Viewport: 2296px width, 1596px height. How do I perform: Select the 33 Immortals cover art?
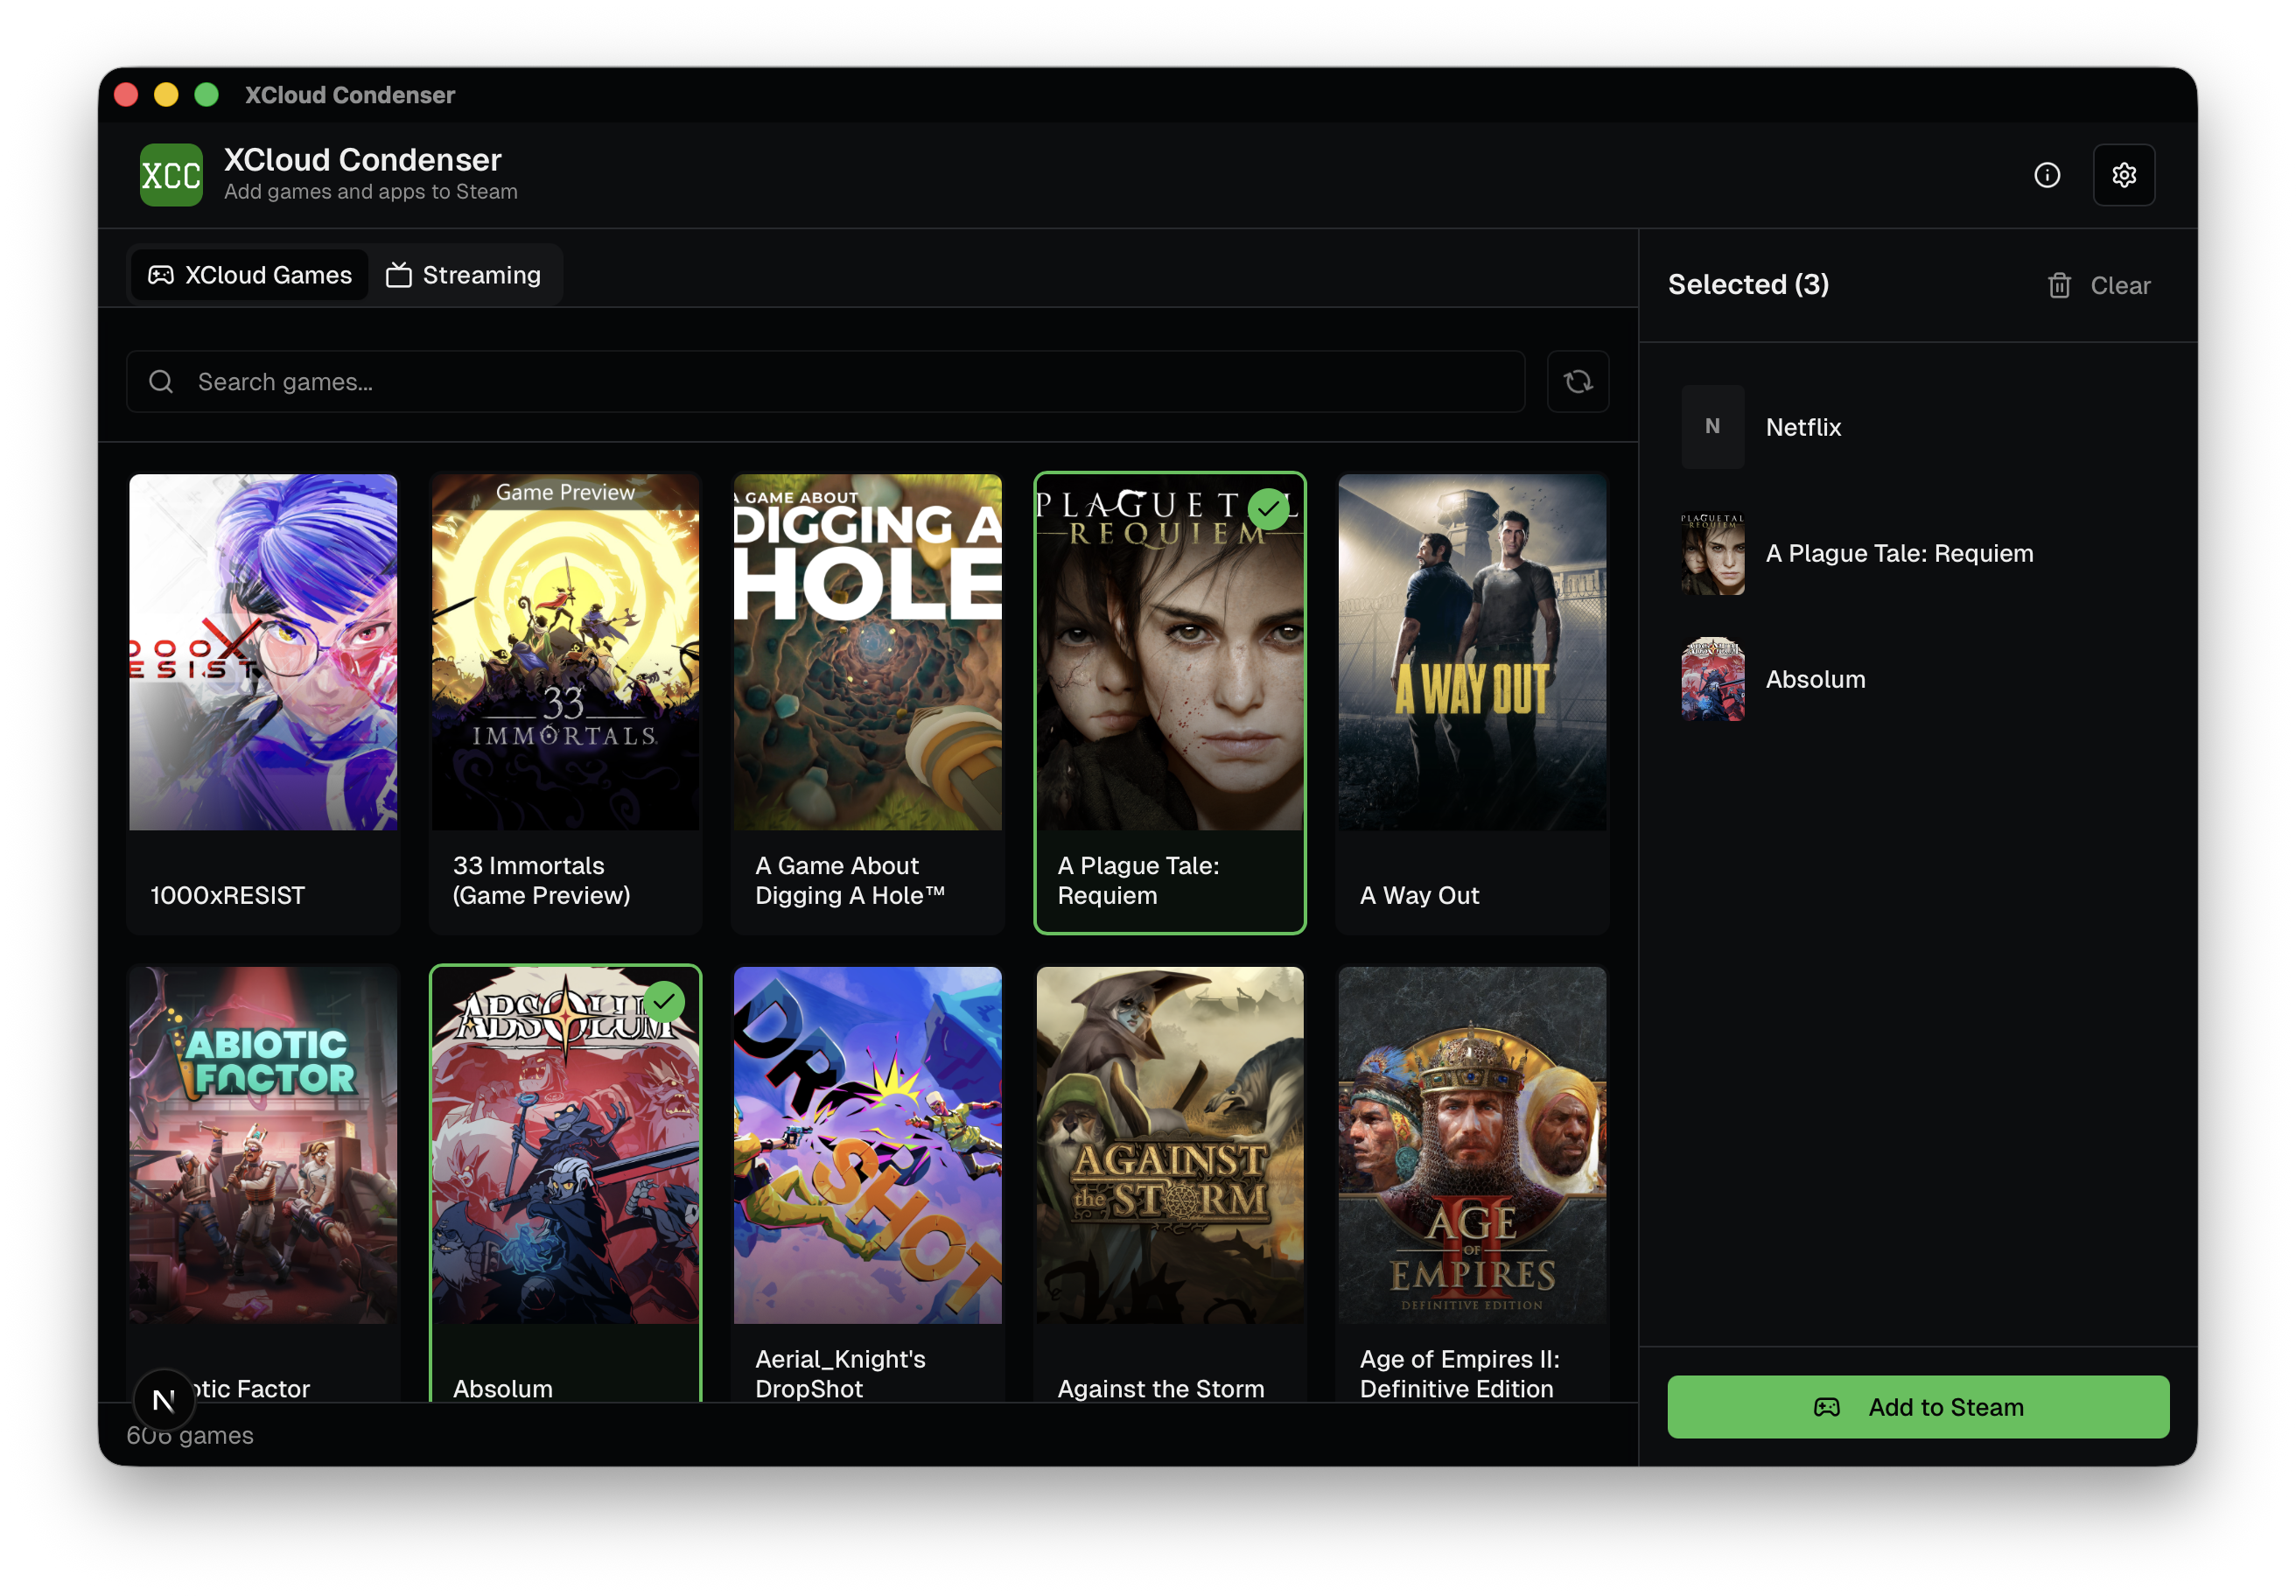click(565, 652)
